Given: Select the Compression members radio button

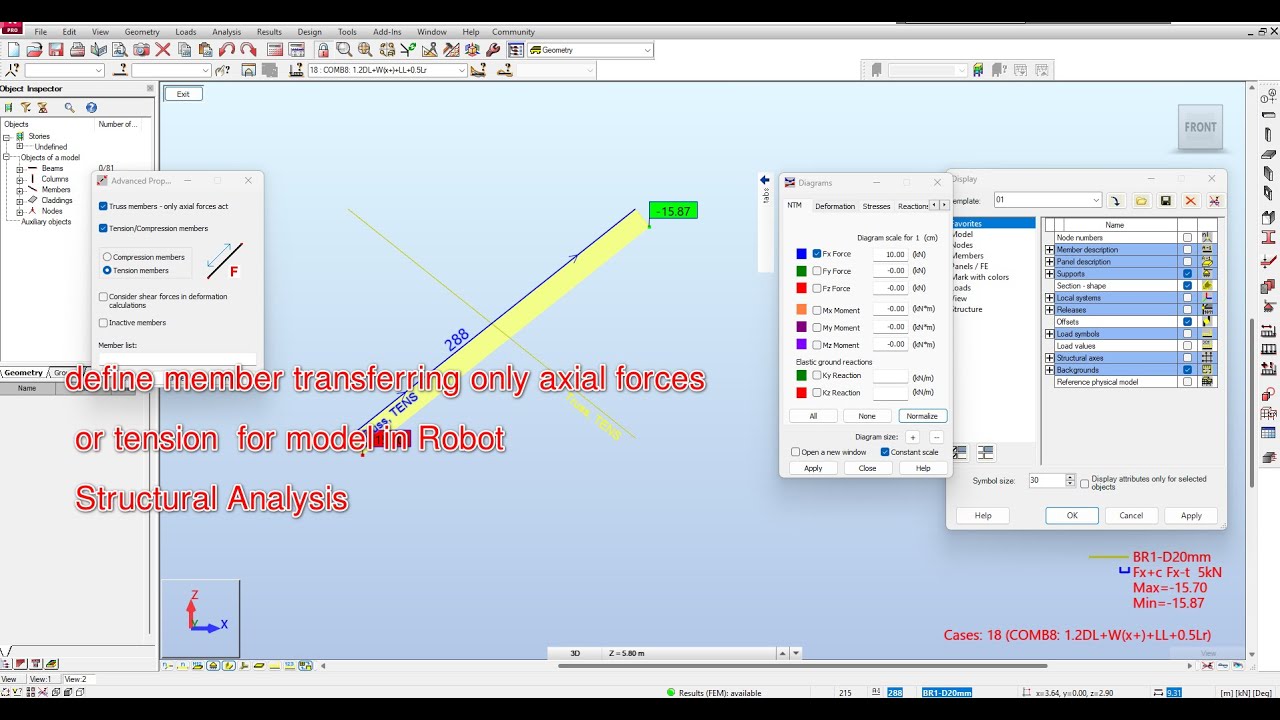Looking at the screenshot, I should click(x=108, y=257).
